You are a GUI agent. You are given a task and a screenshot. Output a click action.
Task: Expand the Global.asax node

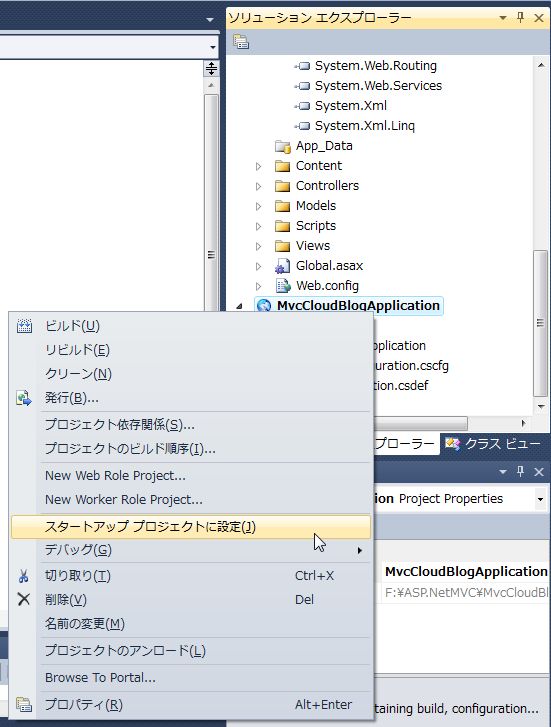coord(259,267)
